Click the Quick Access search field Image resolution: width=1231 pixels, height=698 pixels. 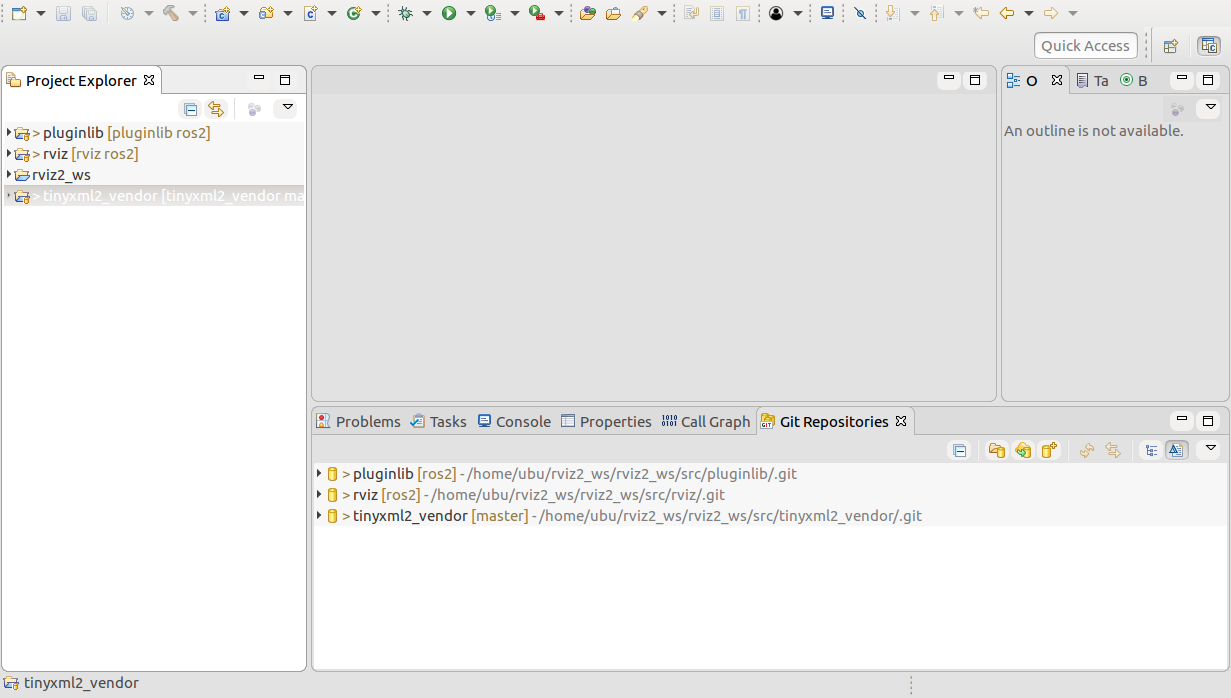click(1085, 46)
